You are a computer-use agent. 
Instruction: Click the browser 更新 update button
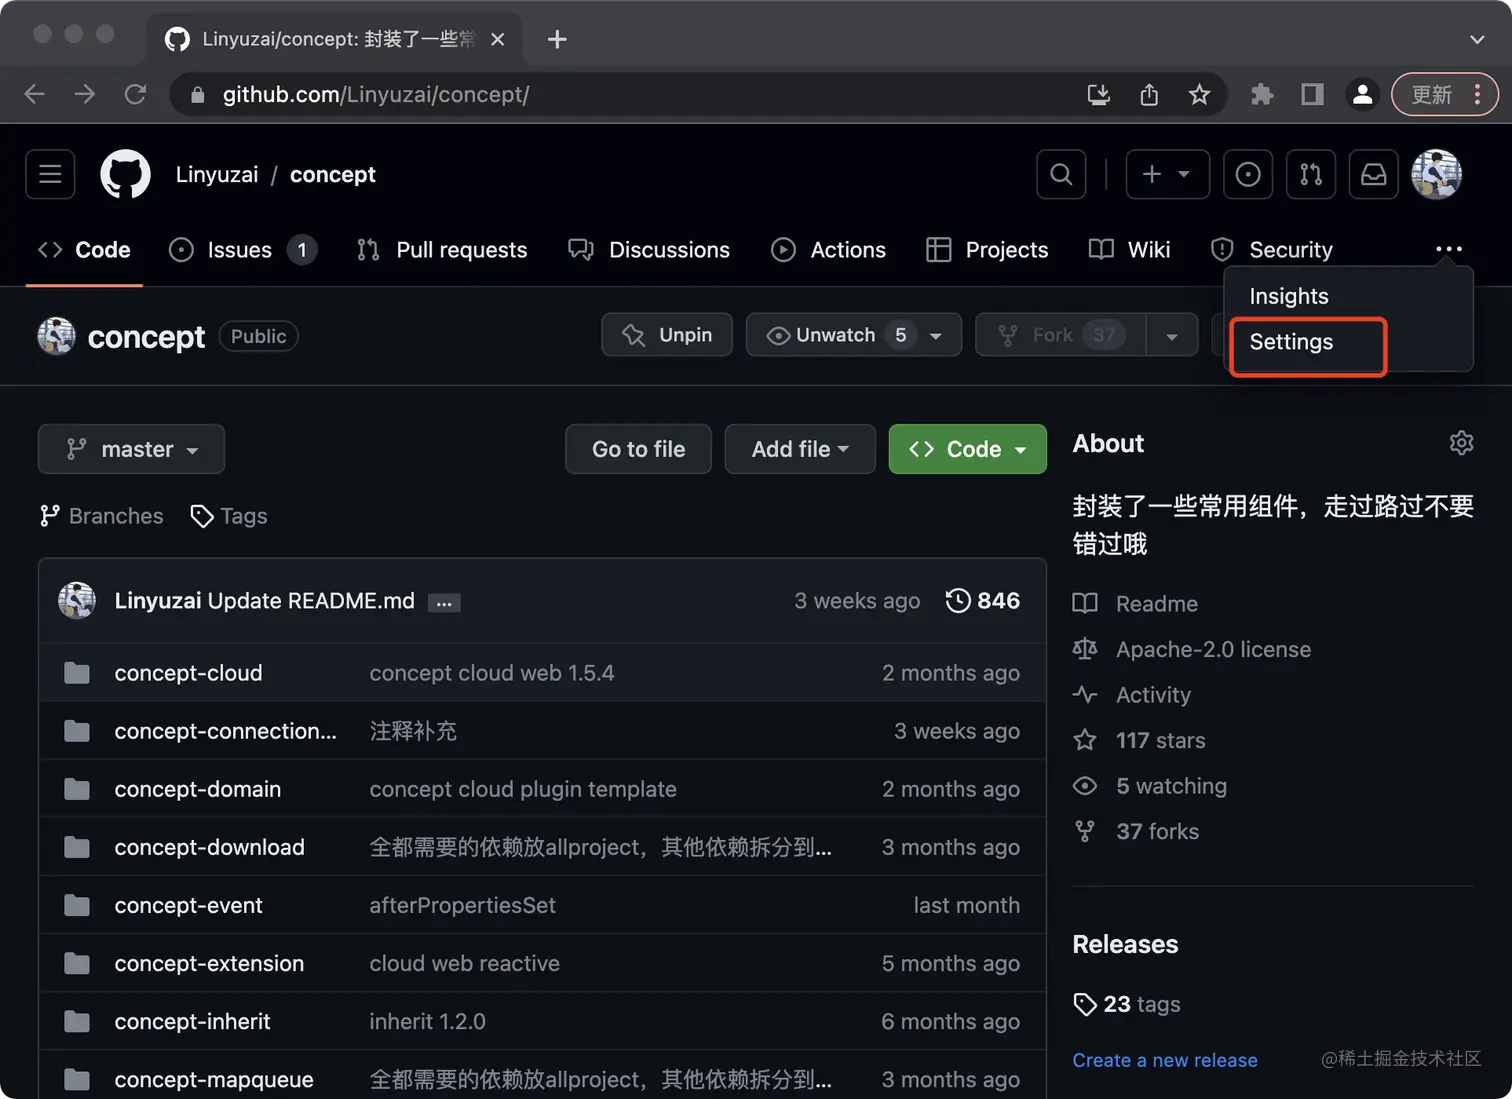pyautogui.click(x=1444, y=95)
